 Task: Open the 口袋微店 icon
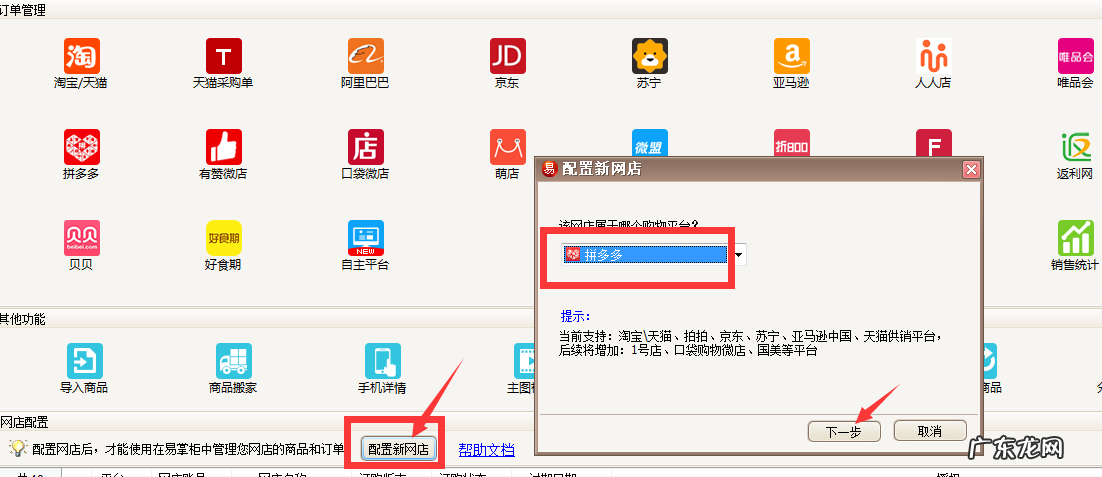tap(365, 147)
